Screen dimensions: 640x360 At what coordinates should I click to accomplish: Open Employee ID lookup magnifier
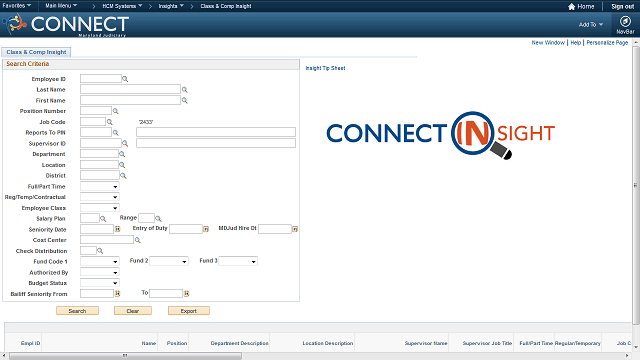click(125, 79)
